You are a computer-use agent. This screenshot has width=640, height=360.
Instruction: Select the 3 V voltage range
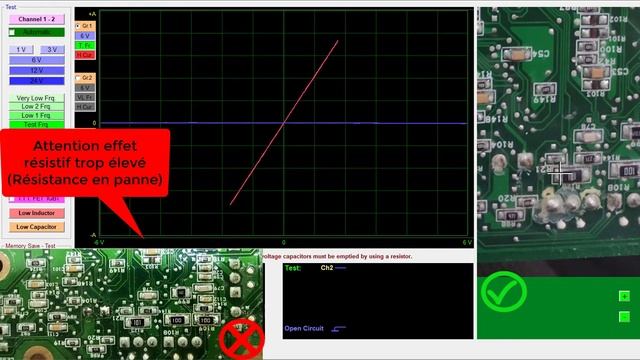pyautogui.click(x=52, y=49)
